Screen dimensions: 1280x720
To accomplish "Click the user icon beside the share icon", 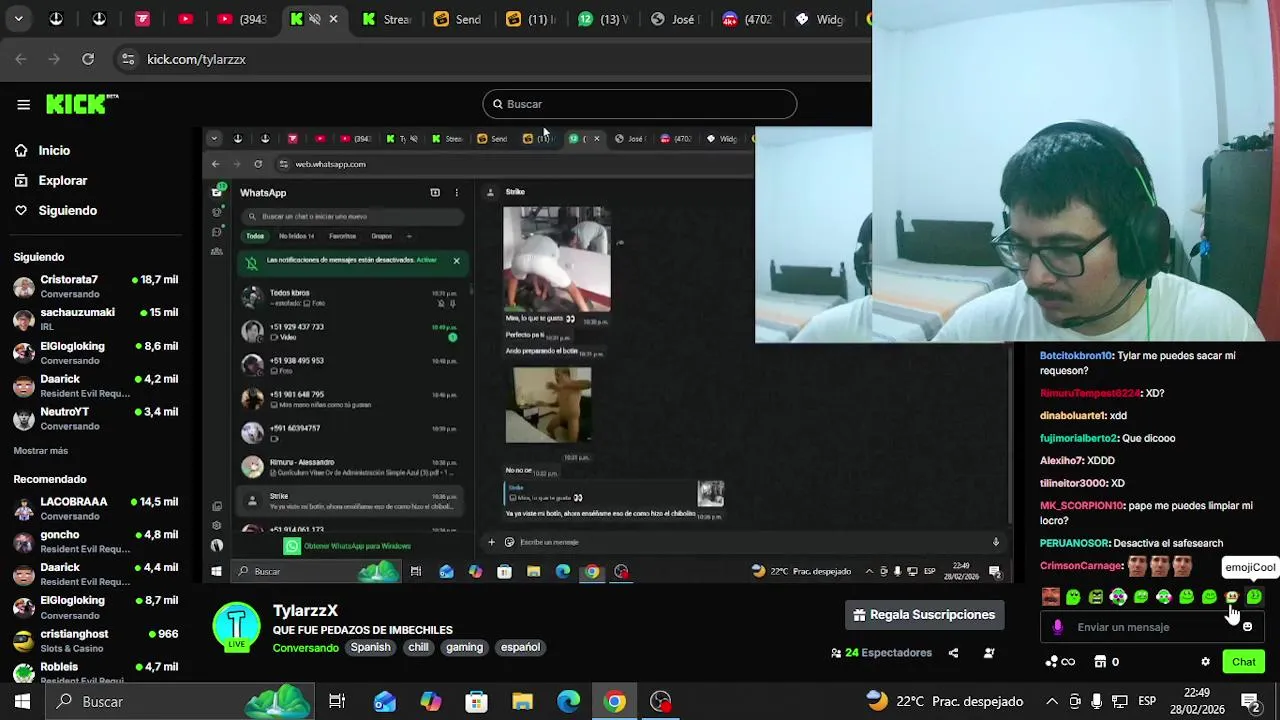I will 989,653.
